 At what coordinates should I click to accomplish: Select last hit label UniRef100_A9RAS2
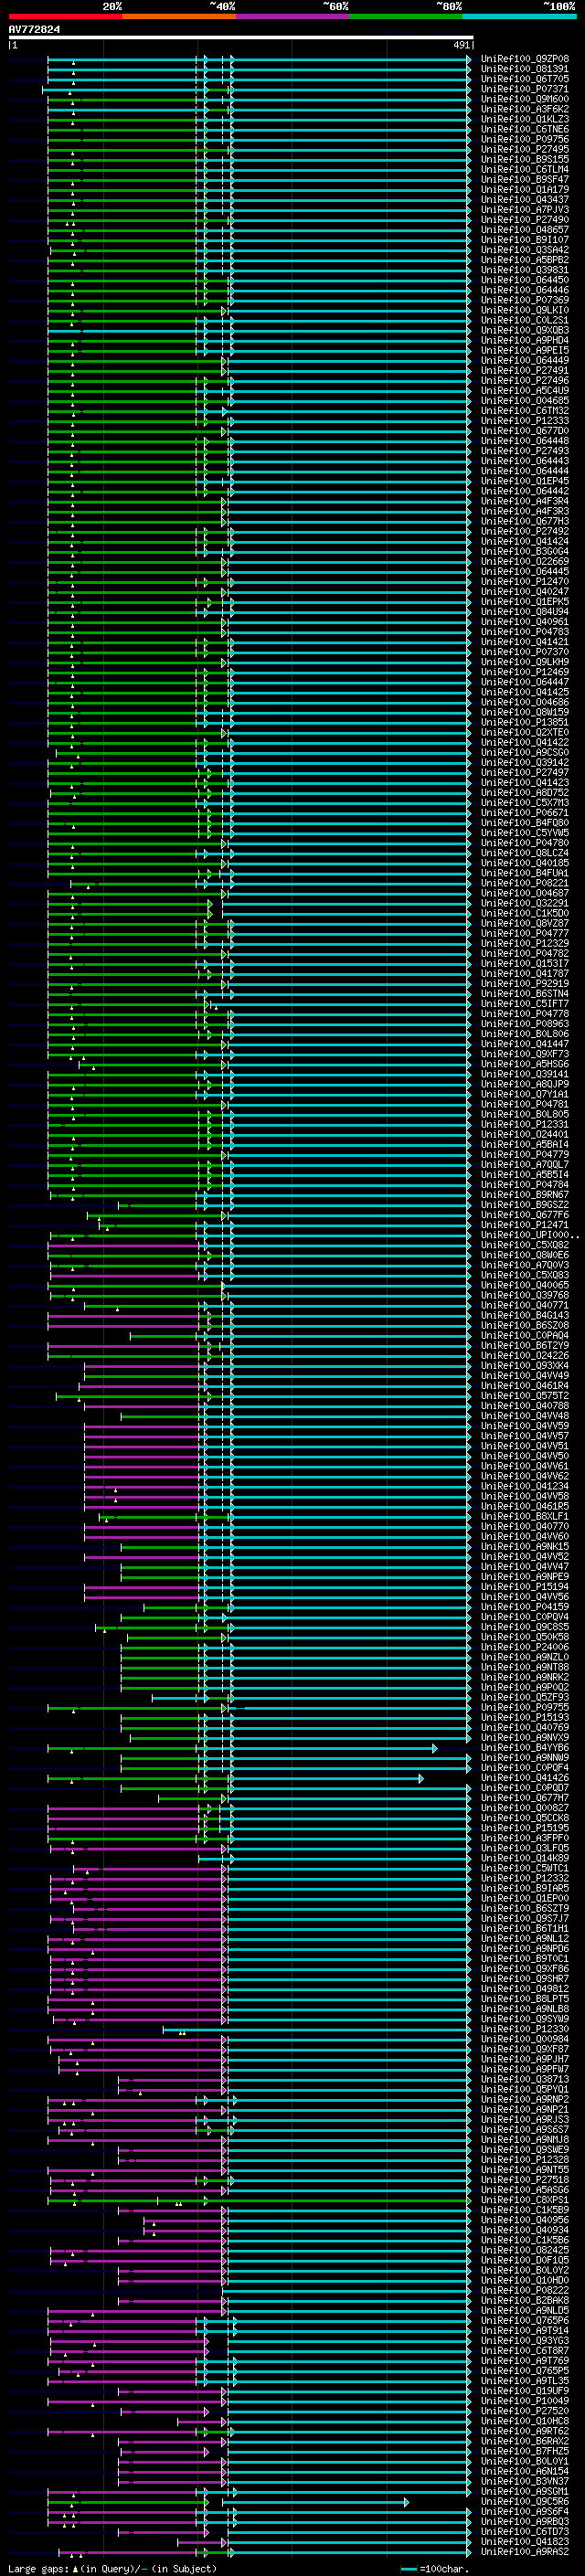525,2551
